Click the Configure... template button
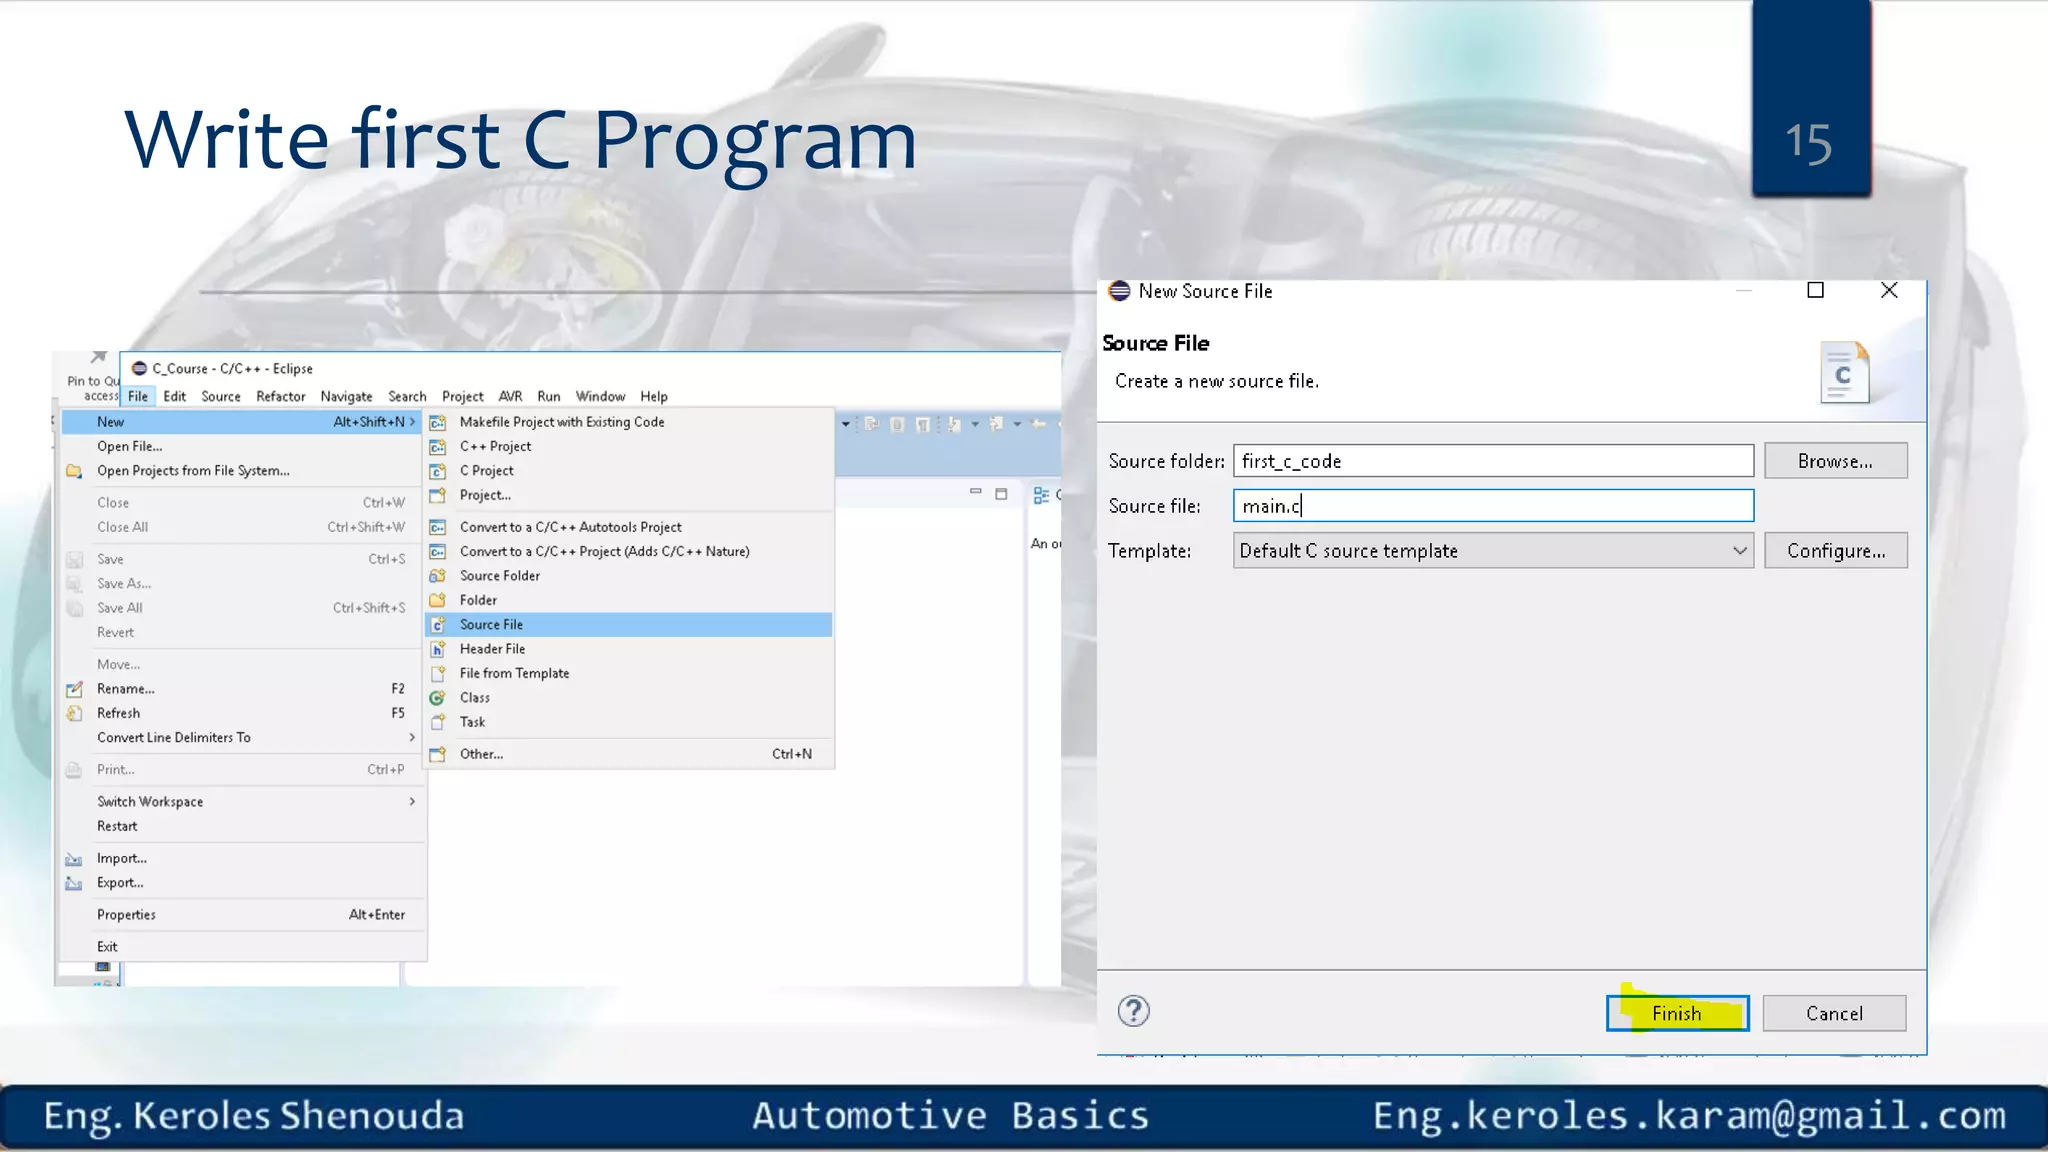This screenshot has height=1152, width=2048. point(1835,551)
